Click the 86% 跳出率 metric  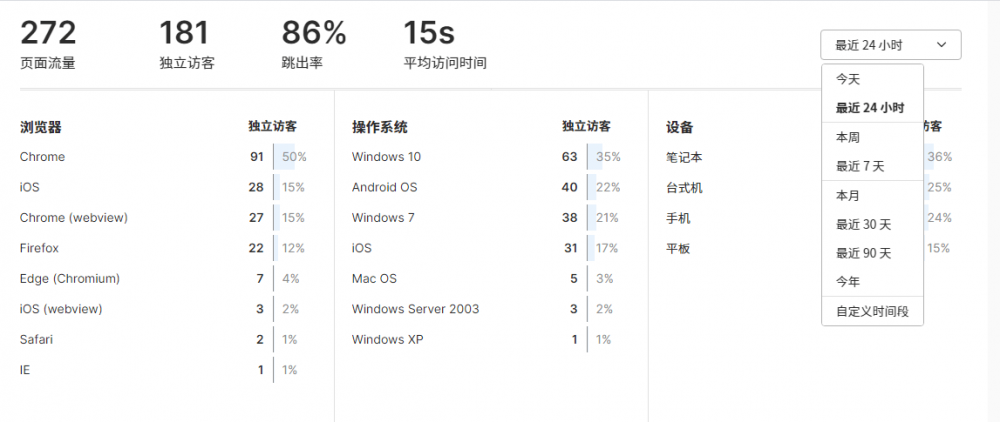coord(313,44)
